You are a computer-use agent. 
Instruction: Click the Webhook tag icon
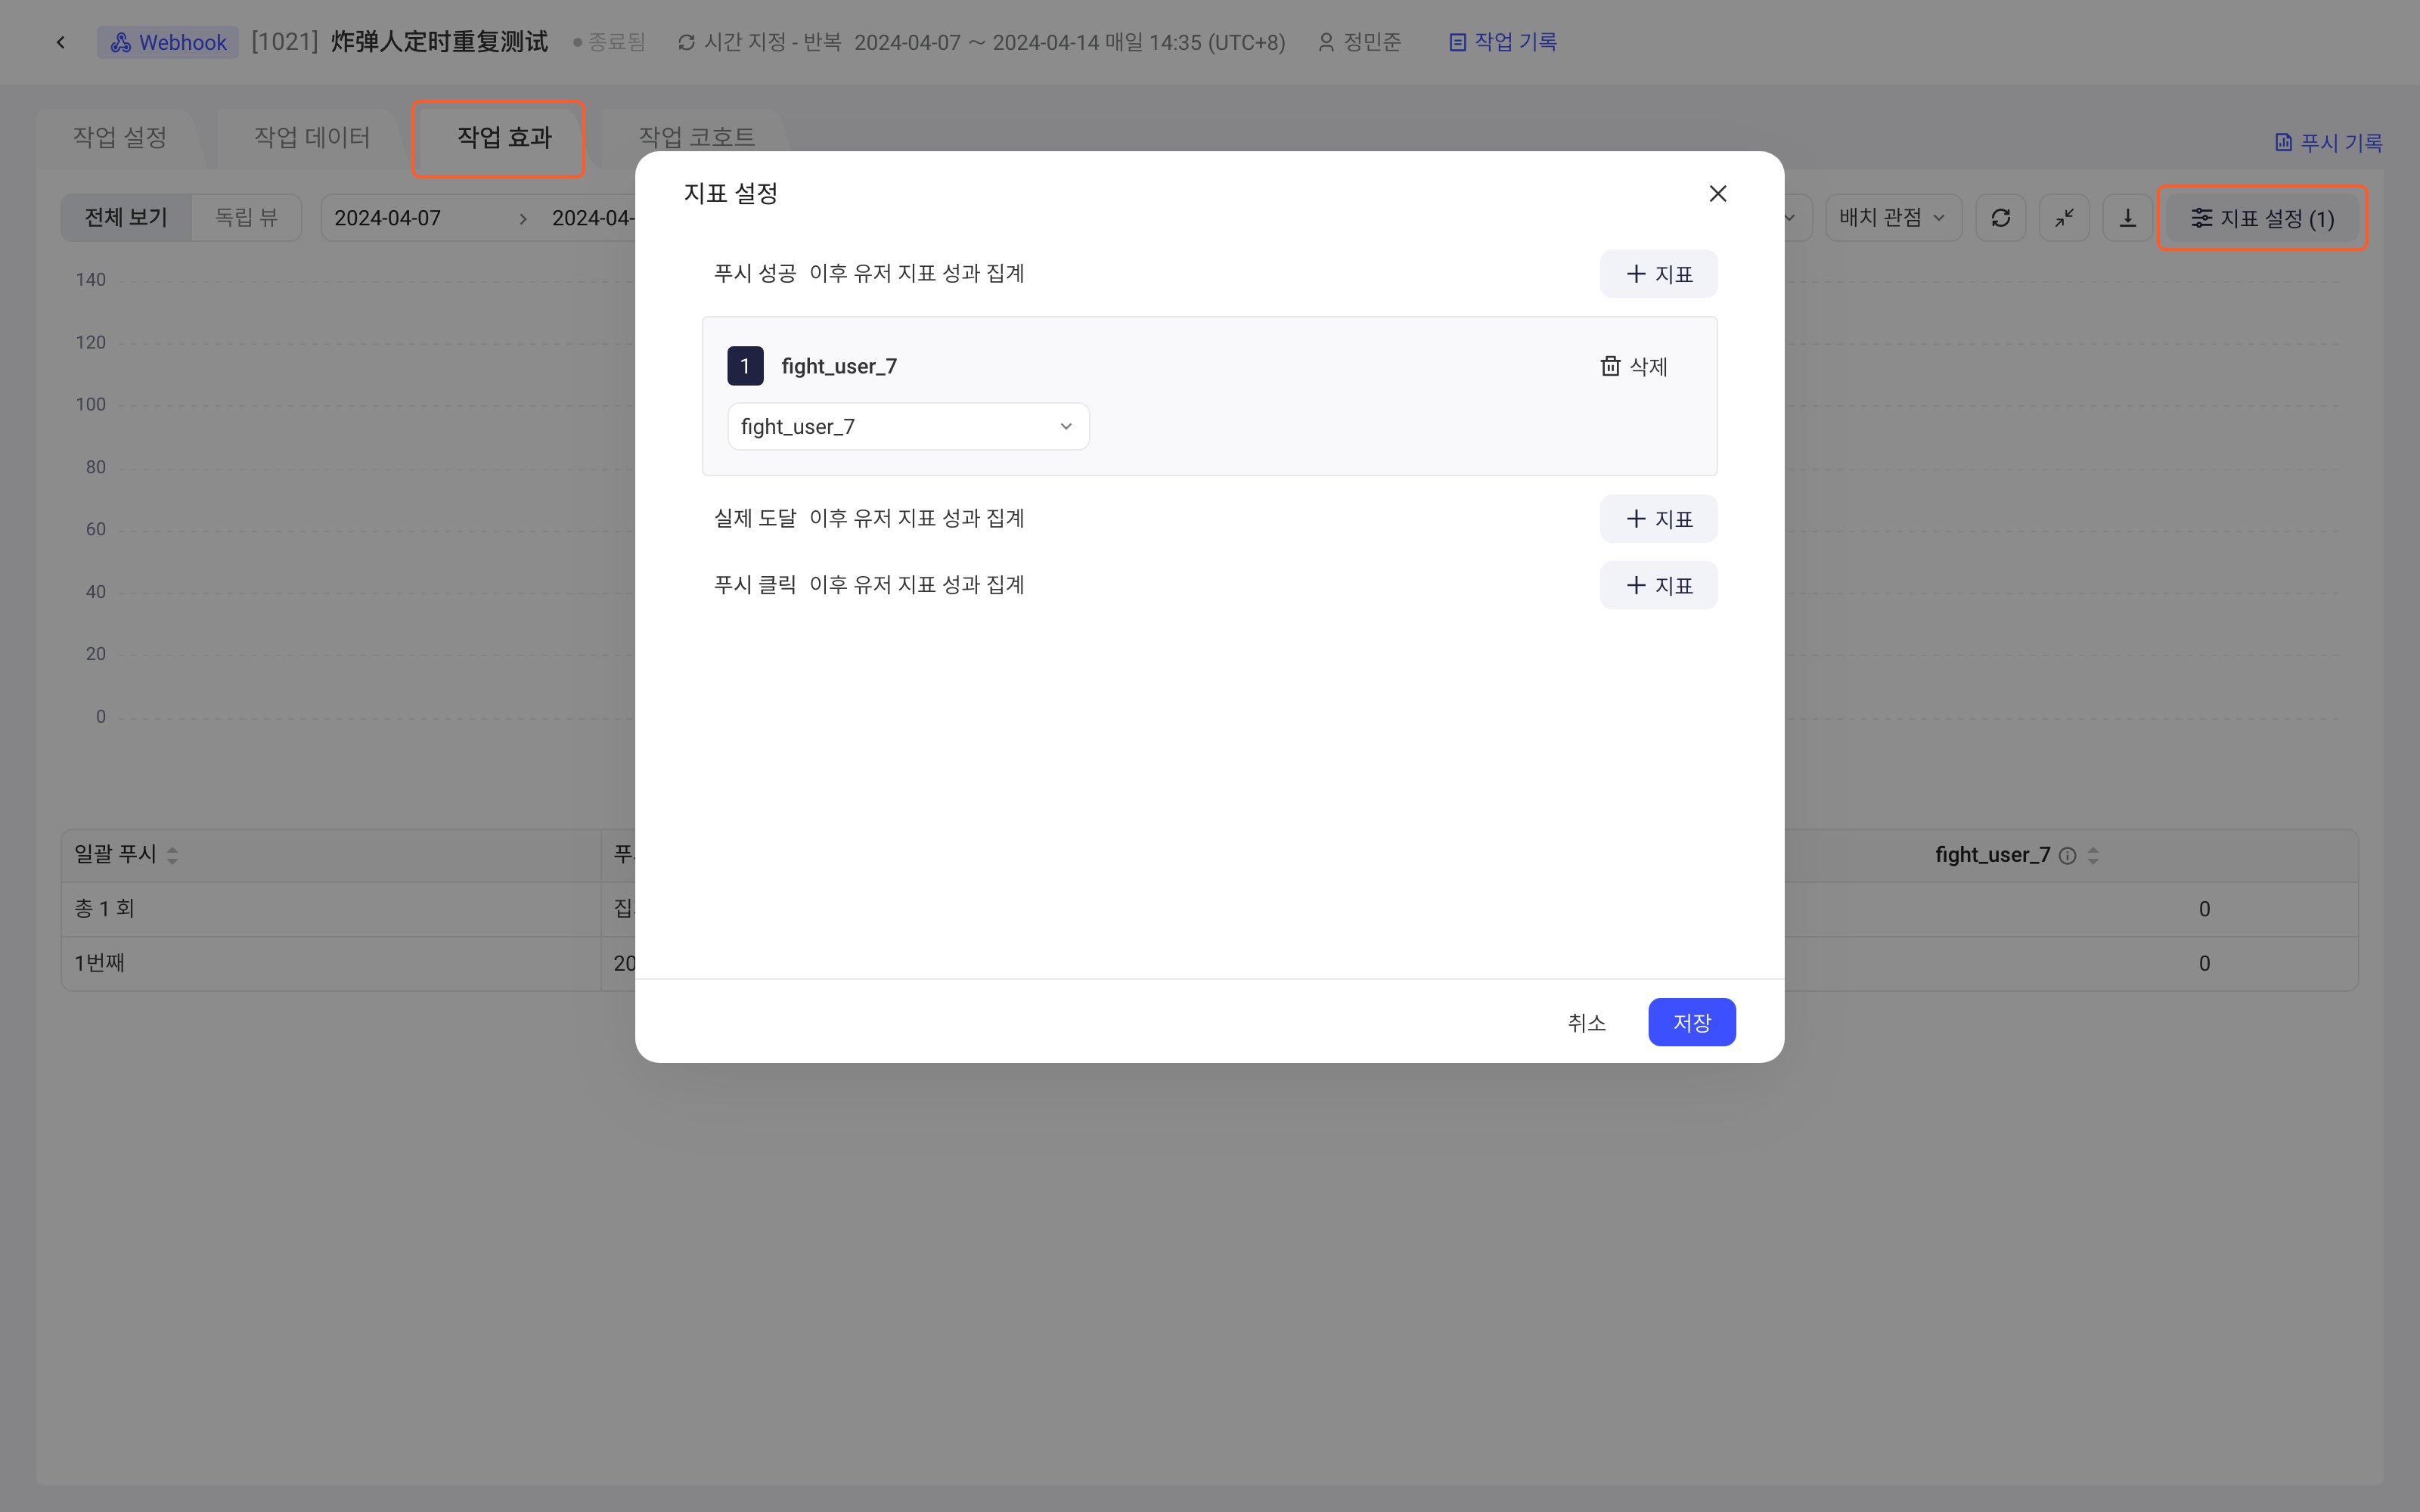[121, 42]
